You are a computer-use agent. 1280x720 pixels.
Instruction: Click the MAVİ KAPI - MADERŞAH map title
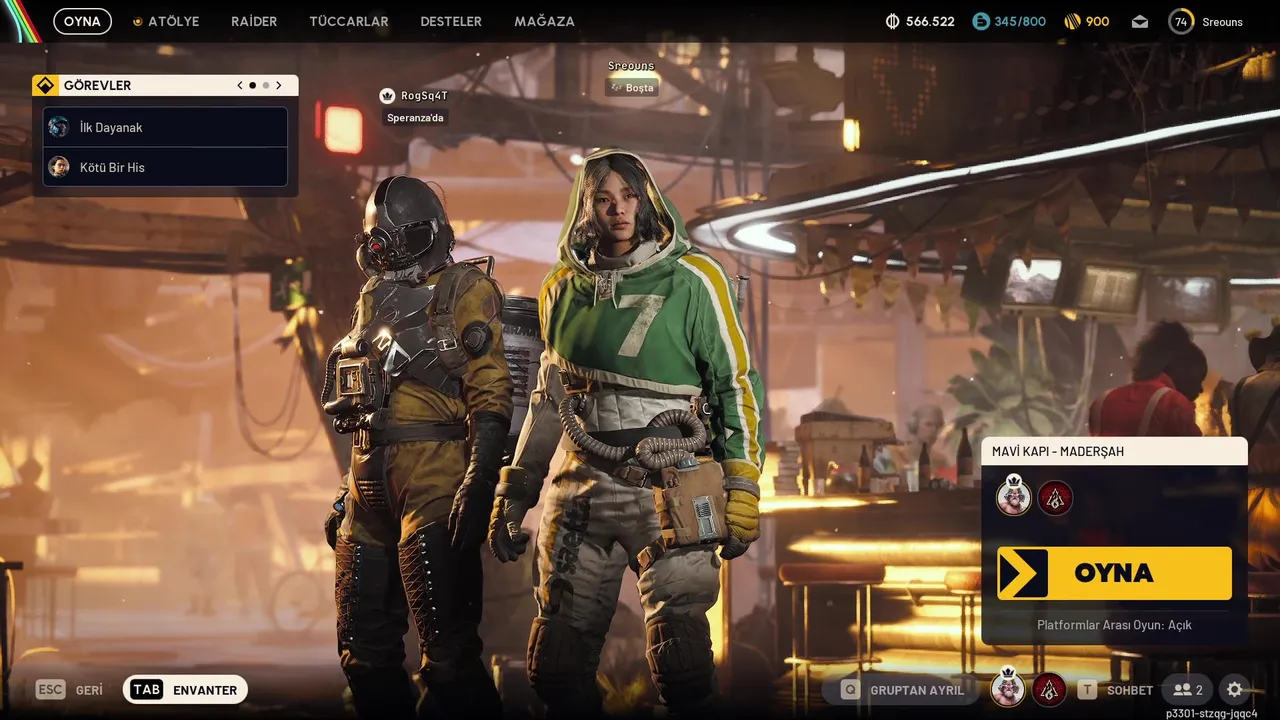[x=1058, y=451]
